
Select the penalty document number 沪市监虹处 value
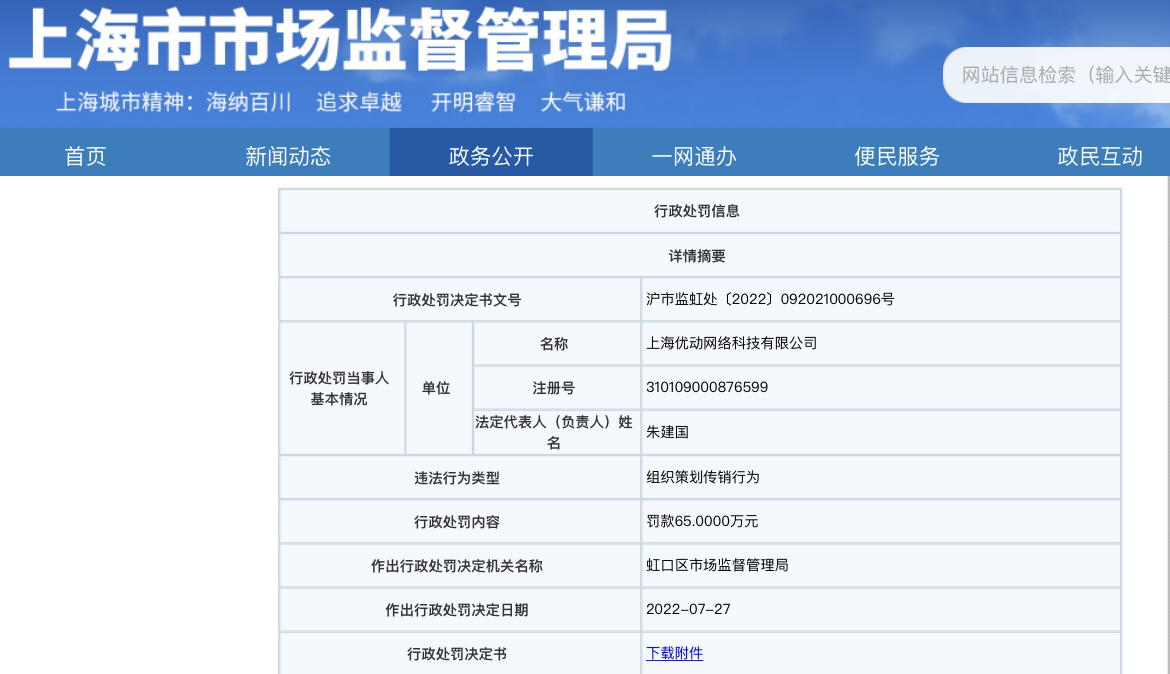point(770,299)
